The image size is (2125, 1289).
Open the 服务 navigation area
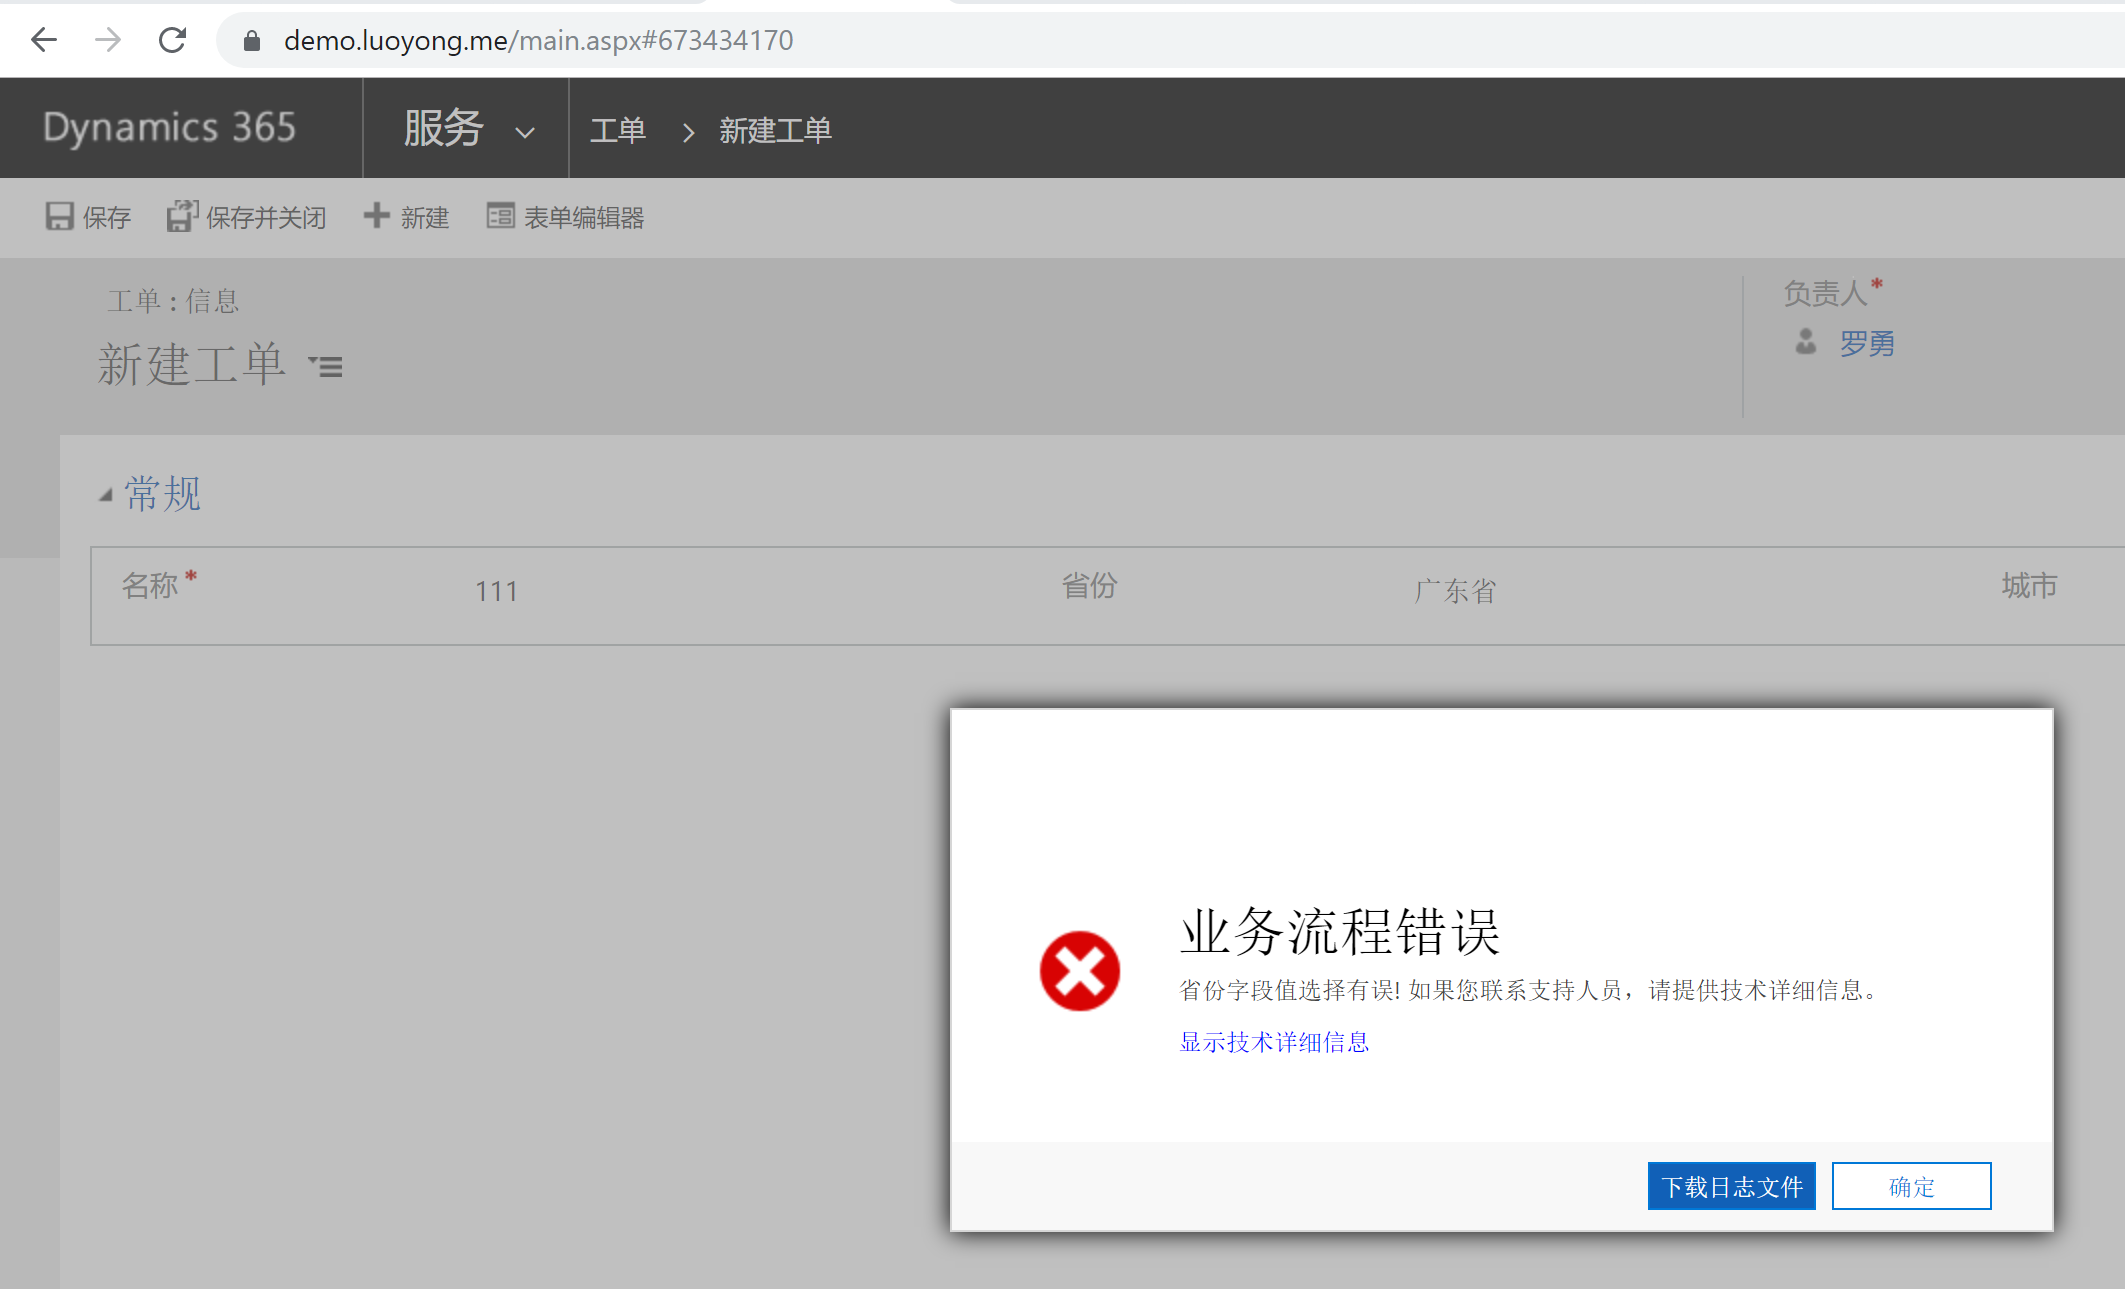[444, 128]
